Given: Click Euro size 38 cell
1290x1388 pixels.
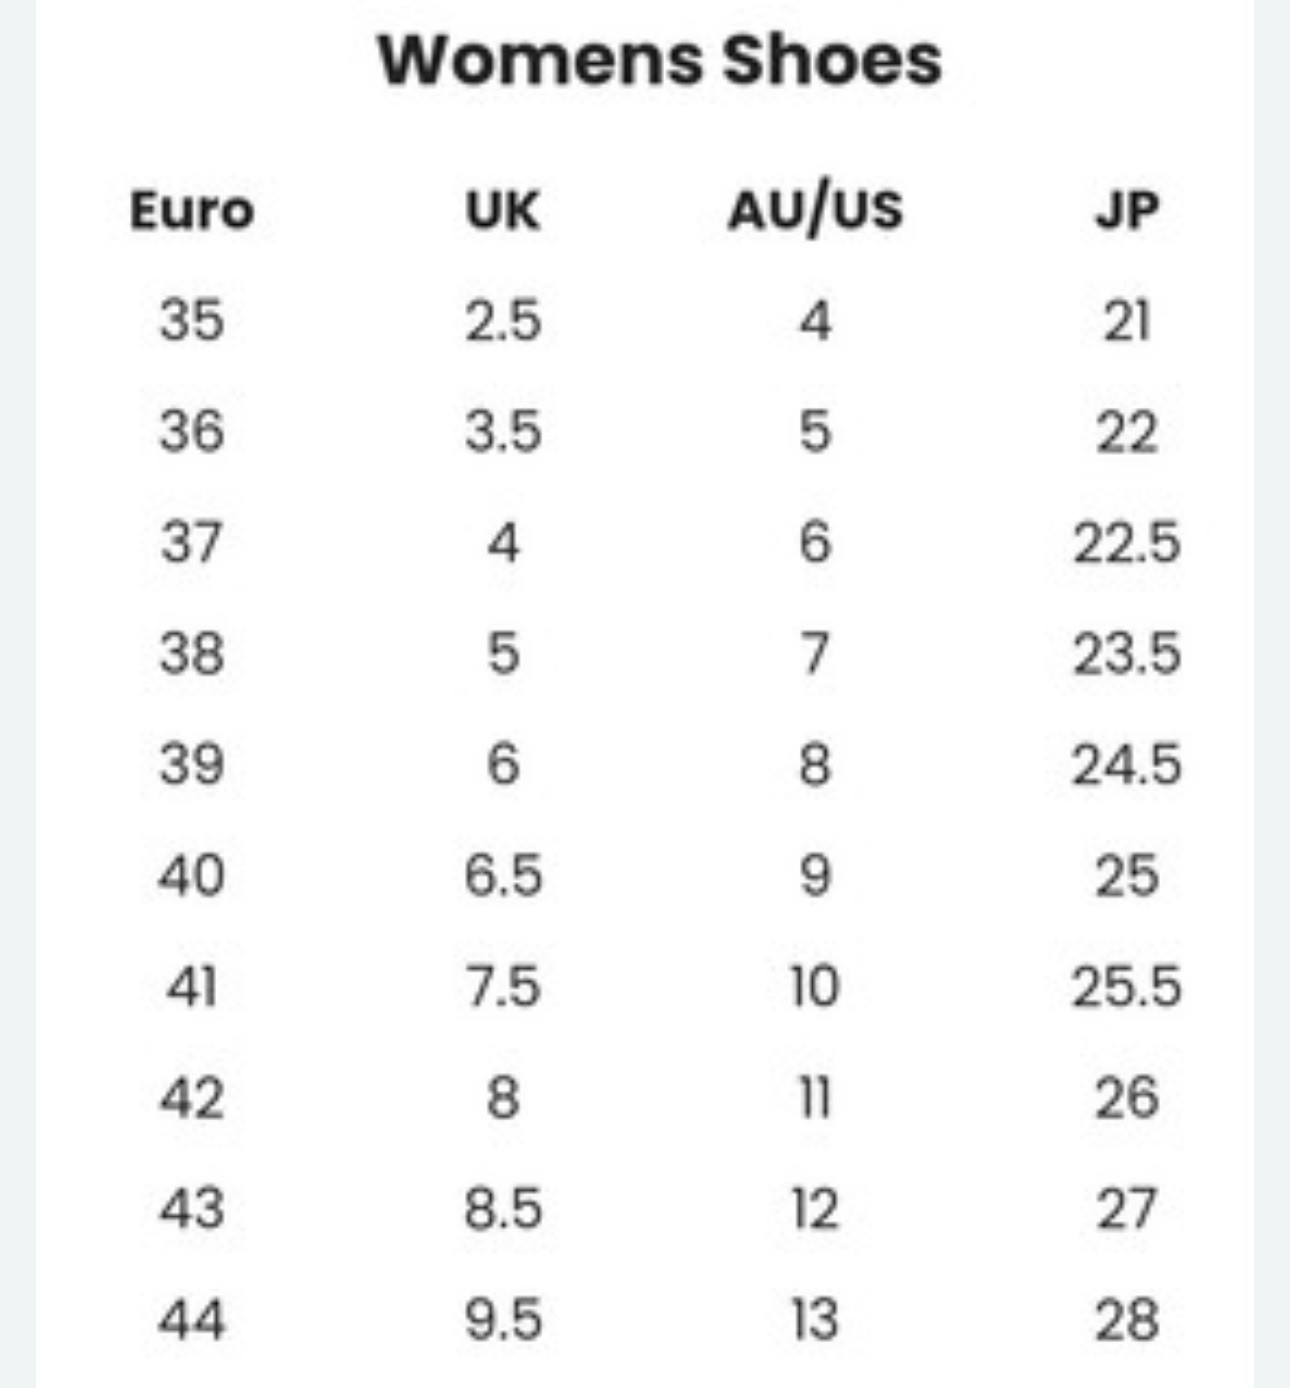Looking at the screenshot, I should tap(192, 654).
